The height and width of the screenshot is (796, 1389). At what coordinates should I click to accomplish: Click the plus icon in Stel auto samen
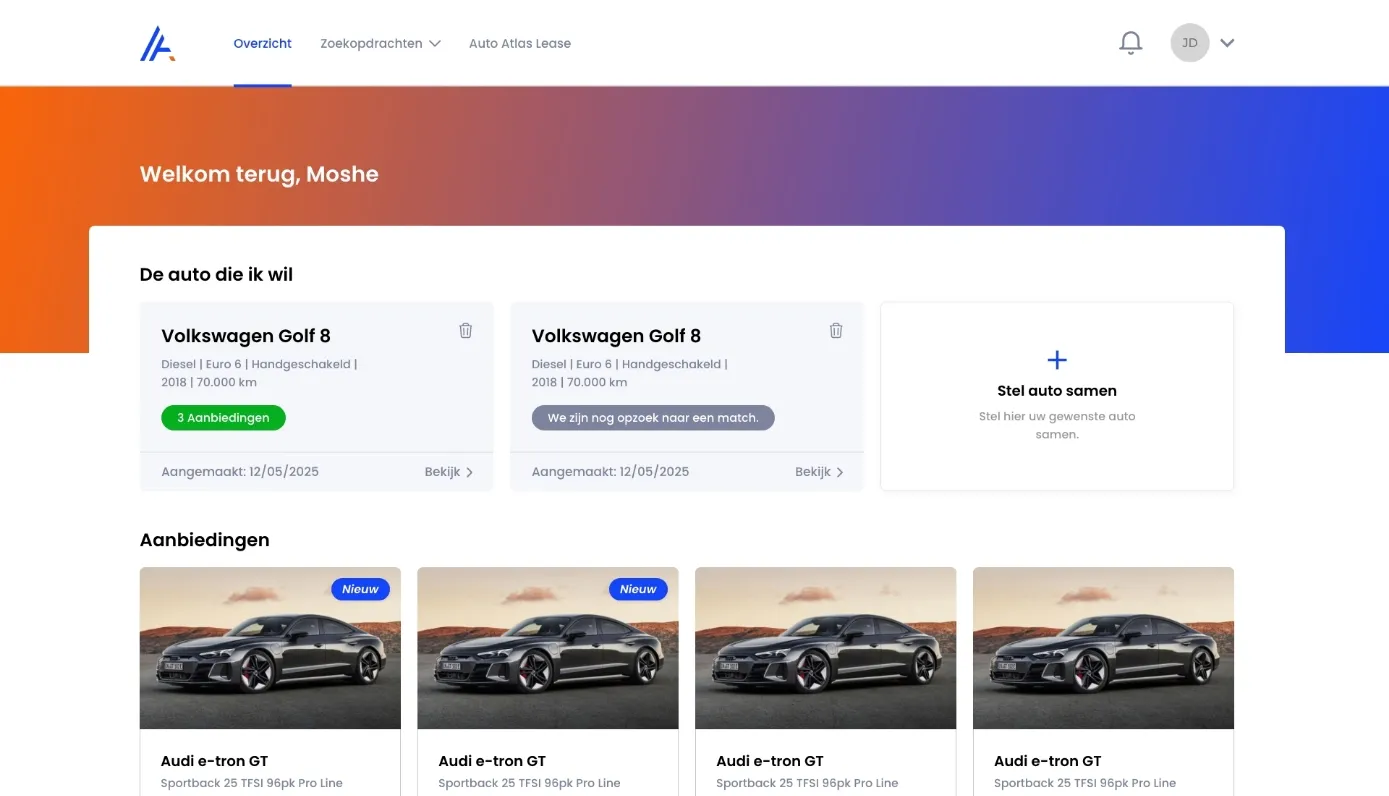(x=1056, y=359)
